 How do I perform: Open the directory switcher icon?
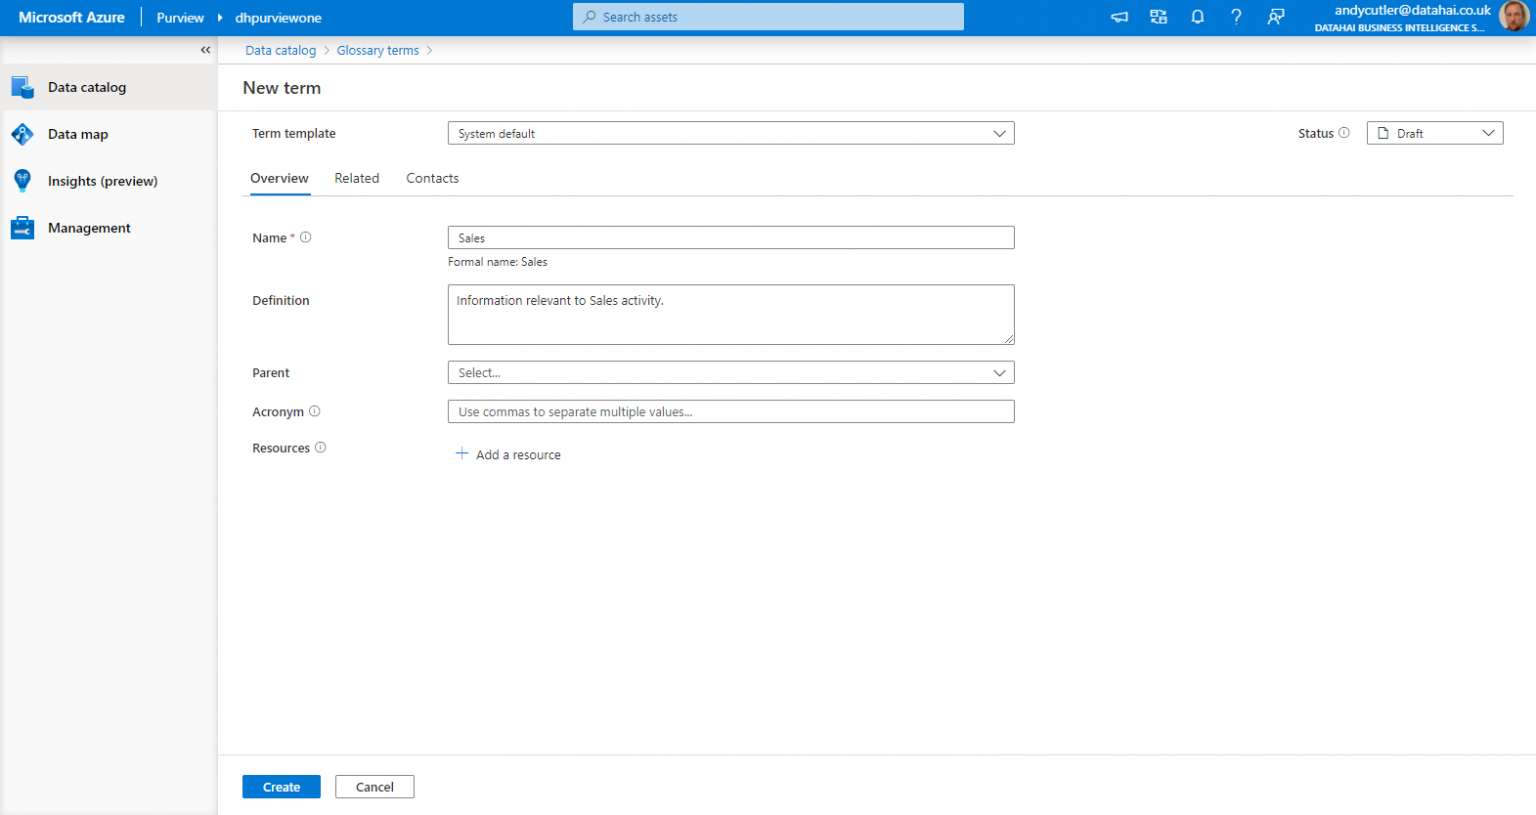pyautogui.click(x=1158, y=16)
